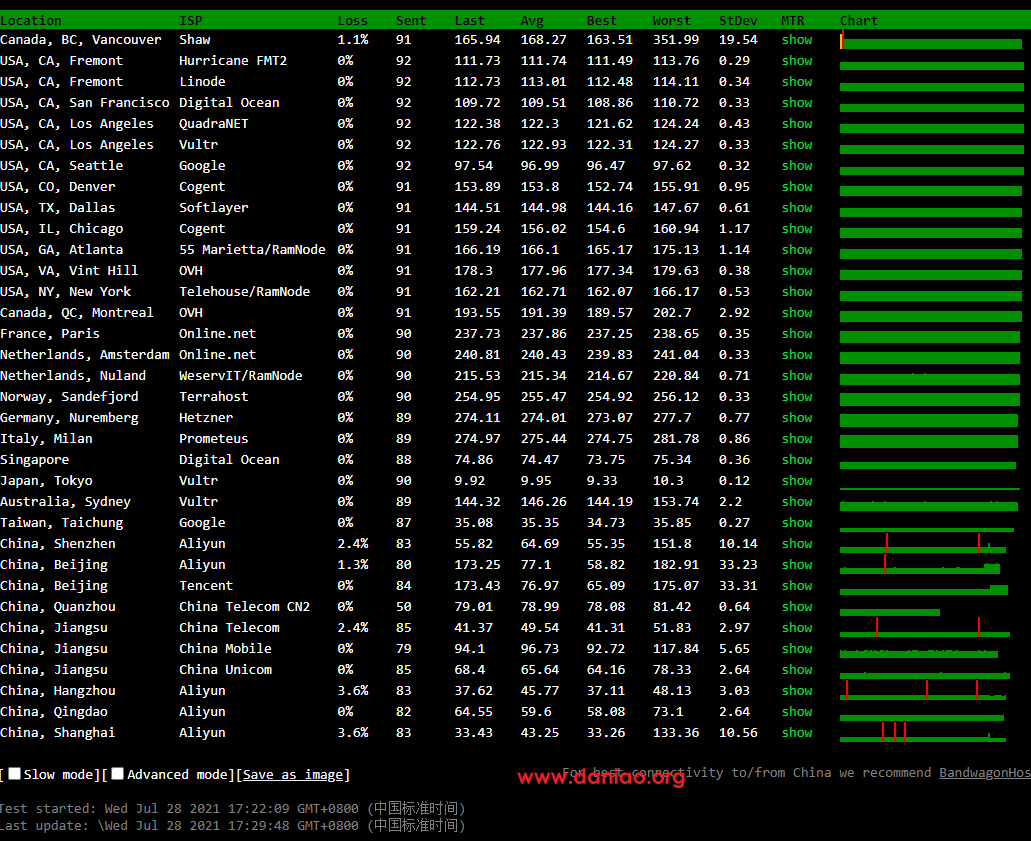Show MTR for Fremont Linode row
This screenshot has width=1031, height=841.
(x=797, y=82)
